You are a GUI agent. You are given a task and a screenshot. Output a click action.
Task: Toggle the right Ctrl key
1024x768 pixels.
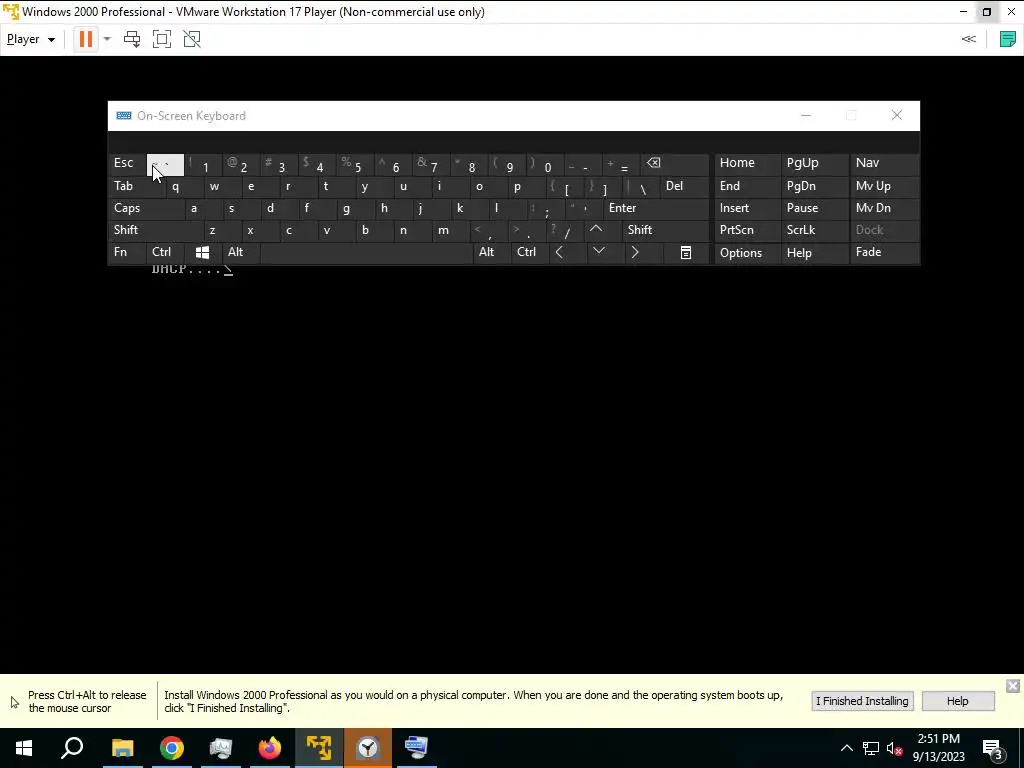(530, 253)
